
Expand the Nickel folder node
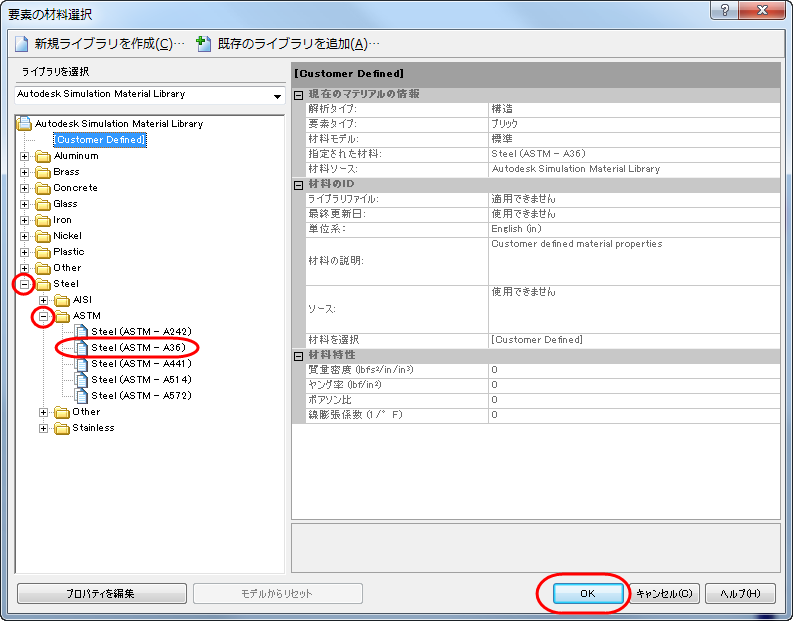click(24, 236)
